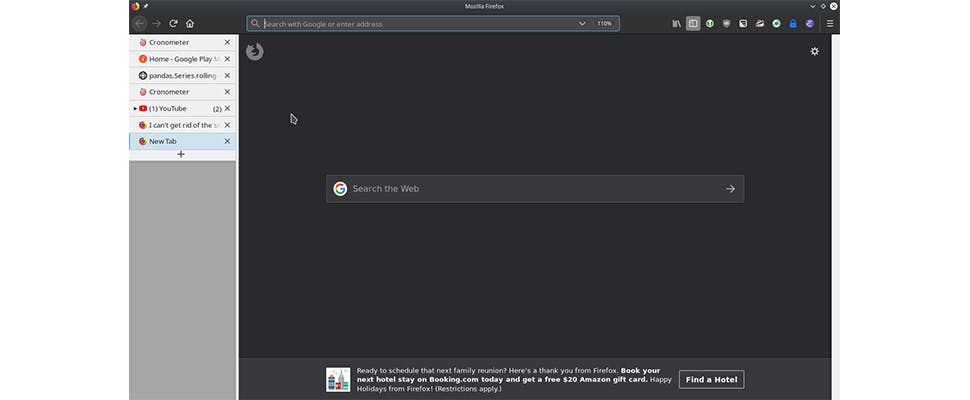The width and height of the screenshot is (970, 400).
Task: Close the New Tab entry
Action: (227, 141)
